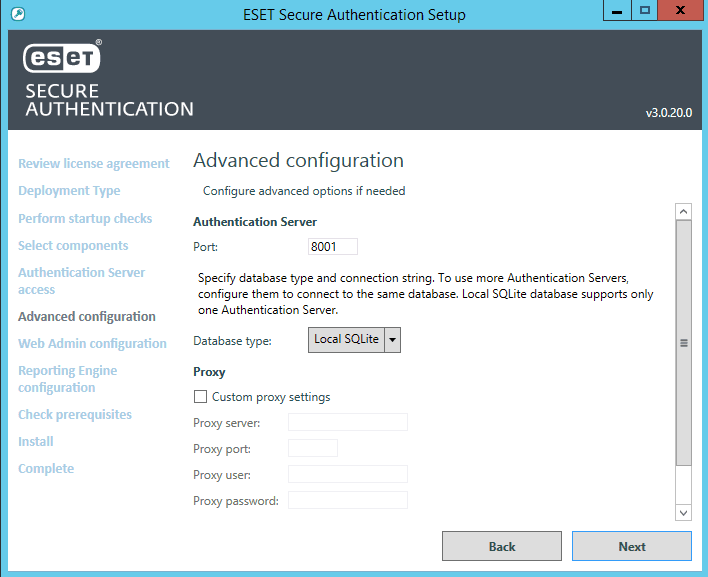Maximize the setup window
Screen dimensions: 708x577
pyautogui.click(x=645, y=11)
